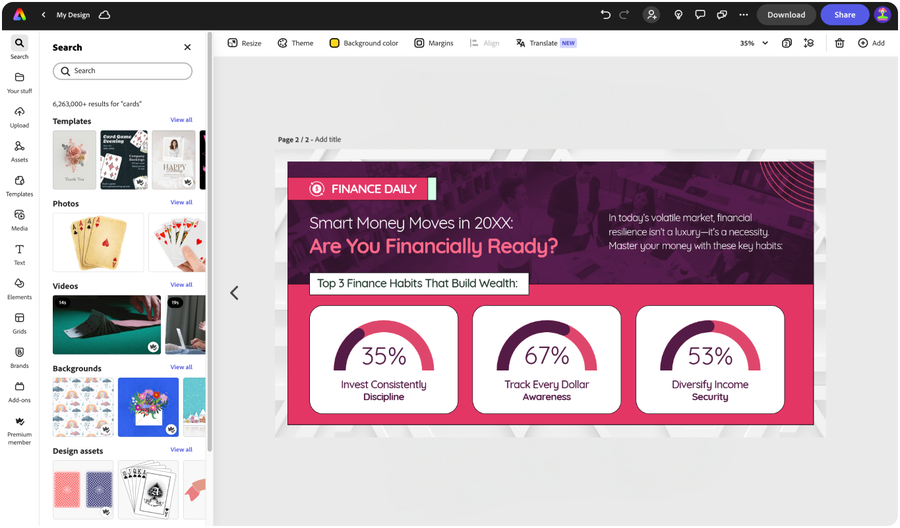Image resolution: width=900 pixels, height=528 pixels.
Task: Click into the Search input field
Action: pyautogui.click(x=122, y=71)
